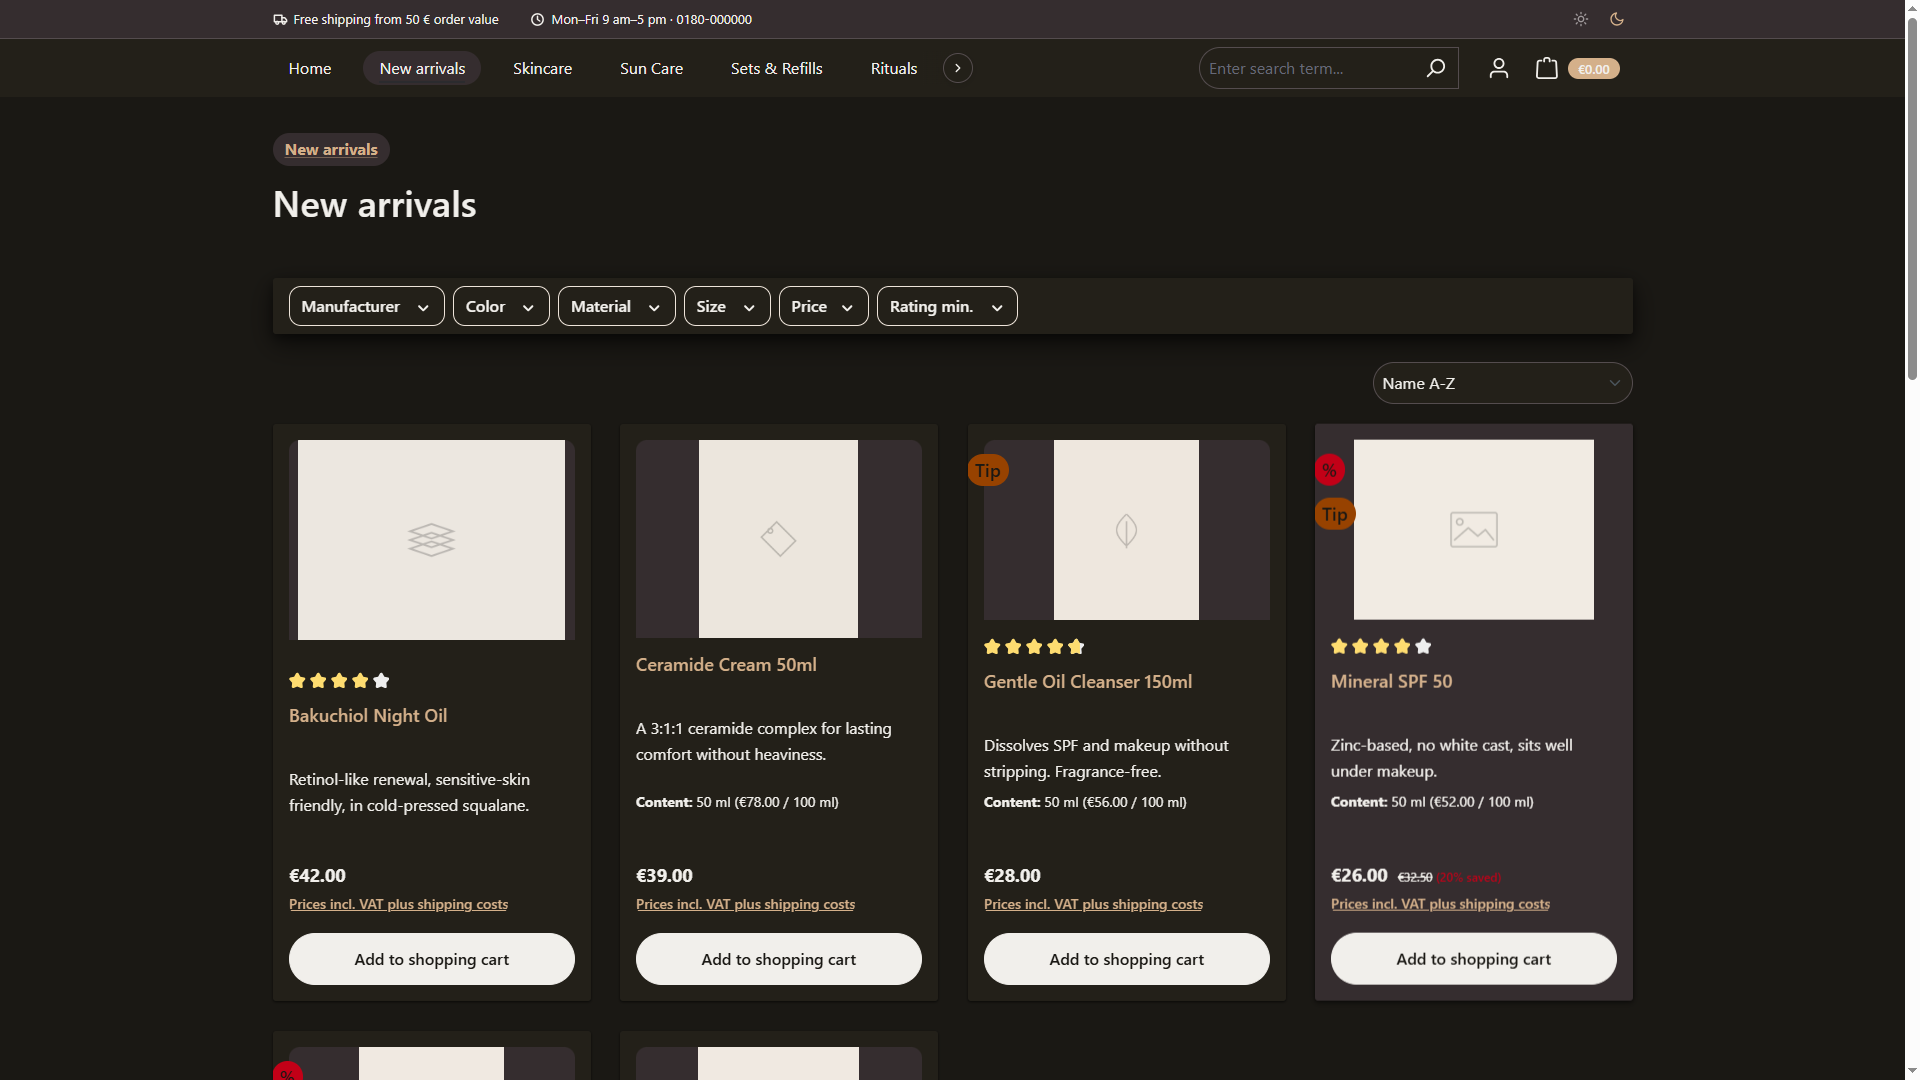Add Bakuchiol Night Oil to shopping cart
Screen dimensions: 1920x1080
click(x=432, y=959)
